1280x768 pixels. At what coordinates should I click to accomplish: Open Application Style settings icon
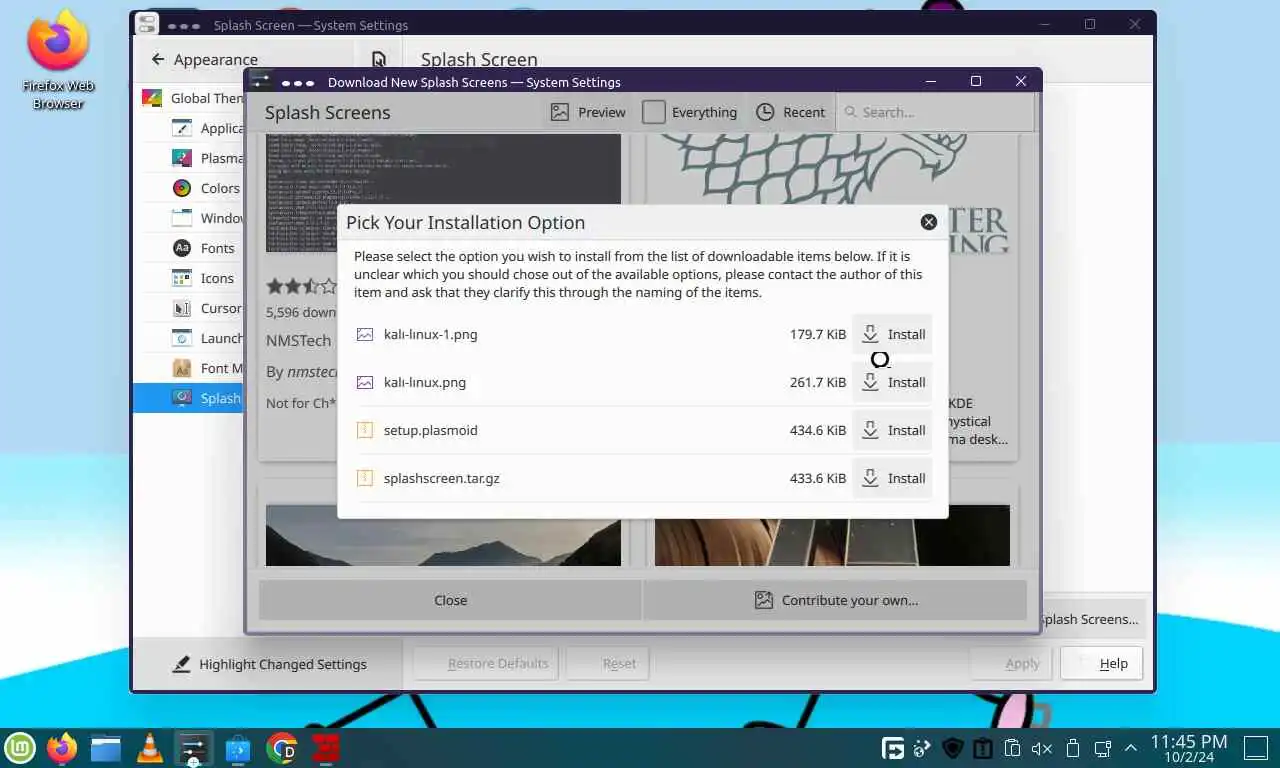tap(182, 128)
